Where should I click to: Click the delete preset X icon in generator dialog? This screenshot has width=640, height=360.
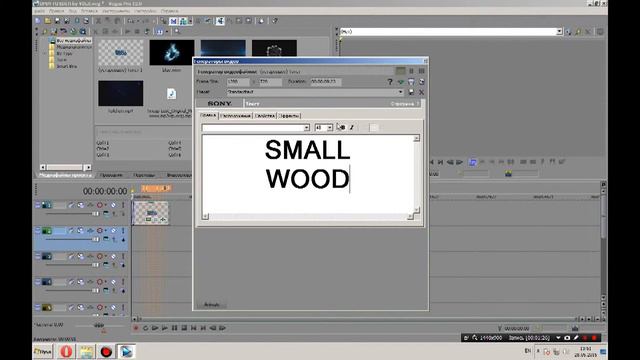click(421, 92)
